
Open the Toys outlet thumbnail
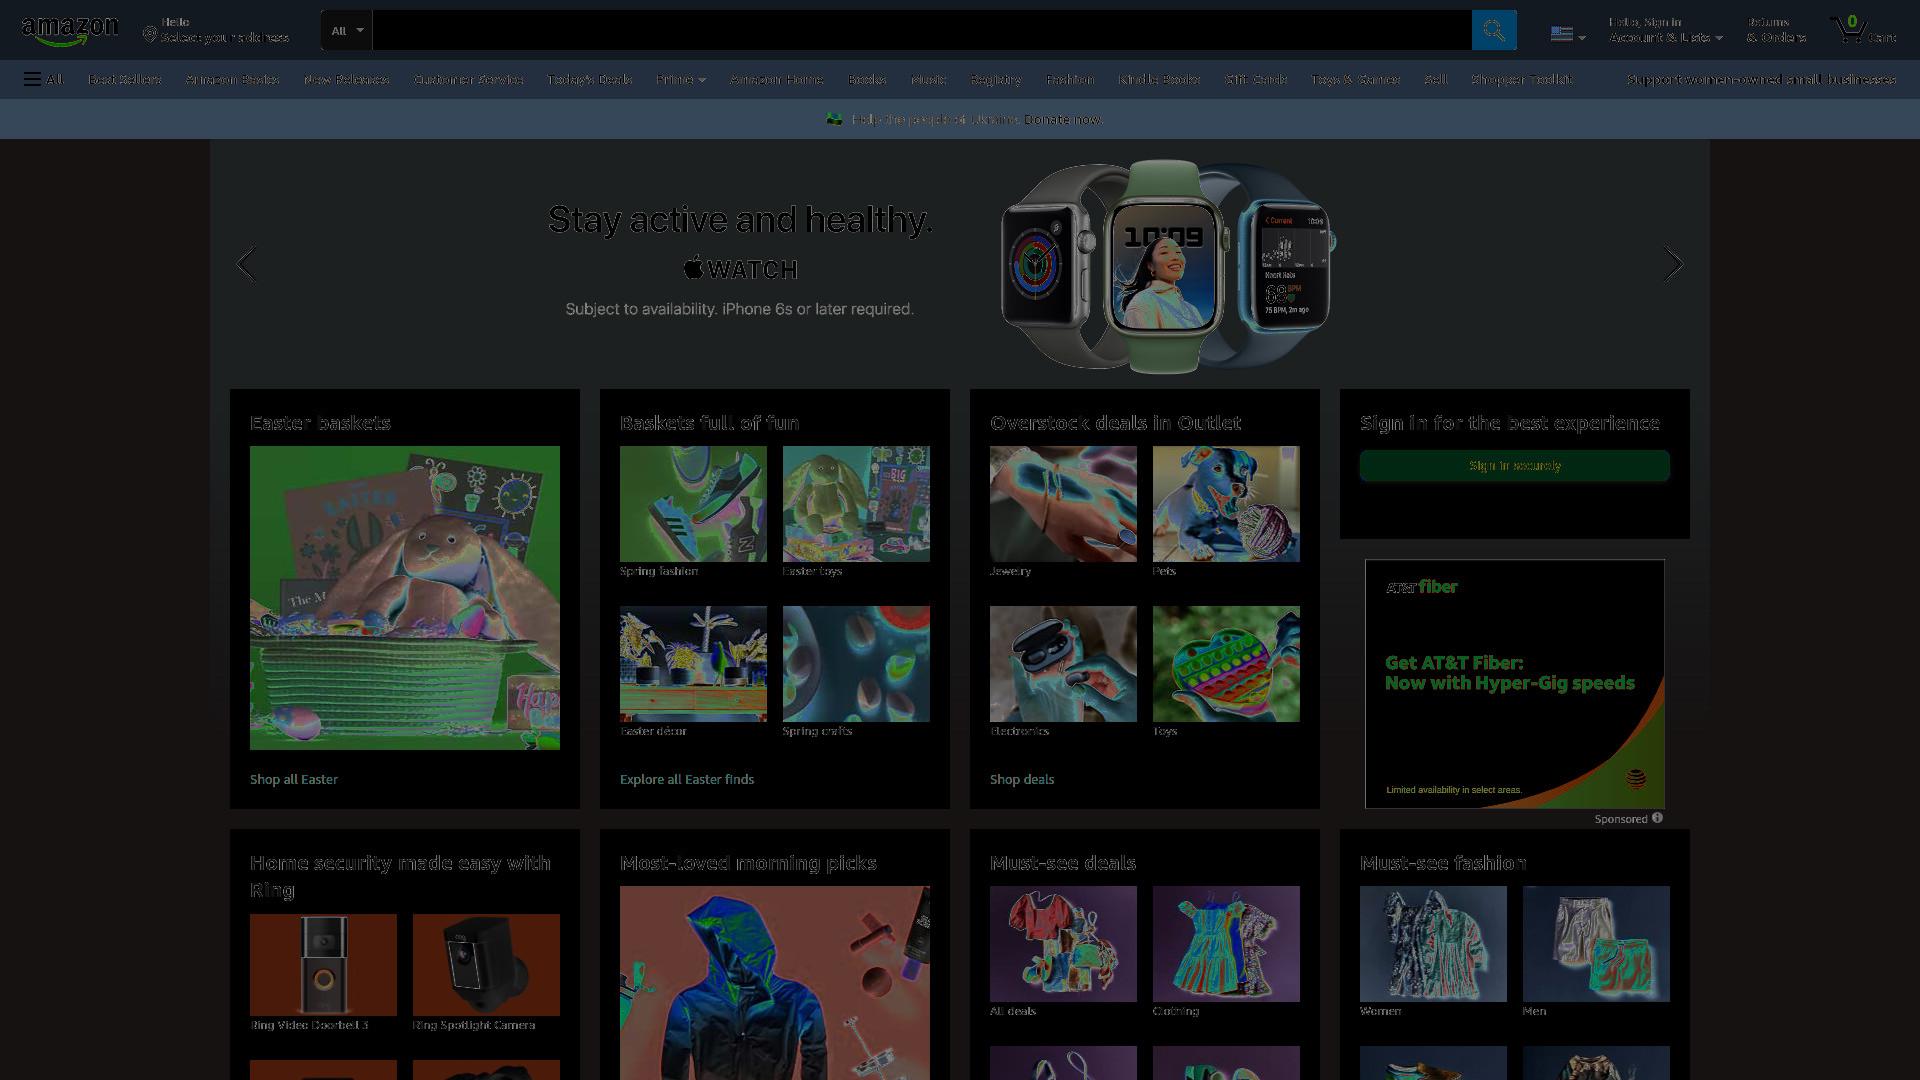pyautogui.click(x=1226, y=664)
